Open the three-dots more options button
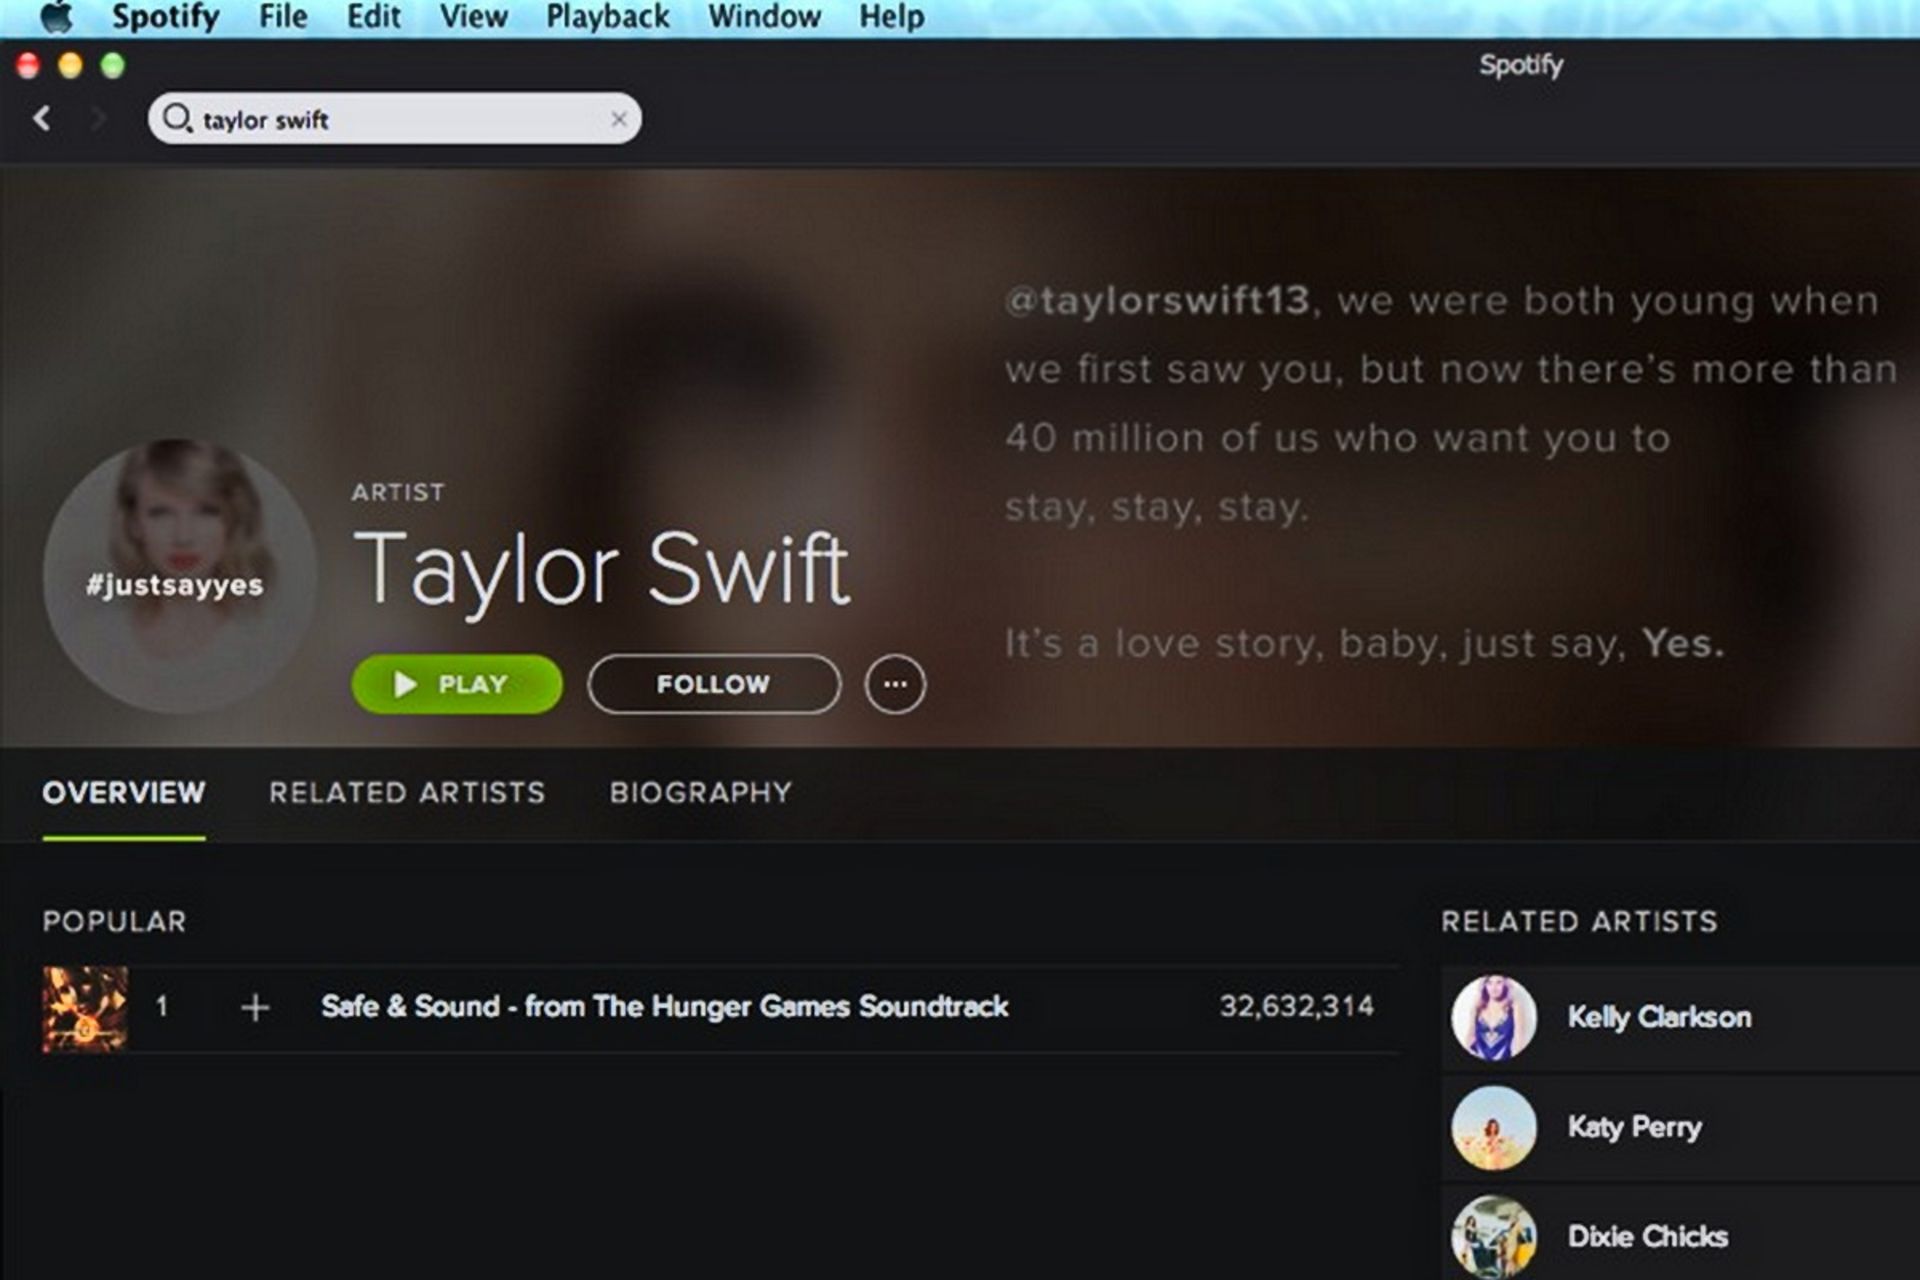 [x=895, y=684]
